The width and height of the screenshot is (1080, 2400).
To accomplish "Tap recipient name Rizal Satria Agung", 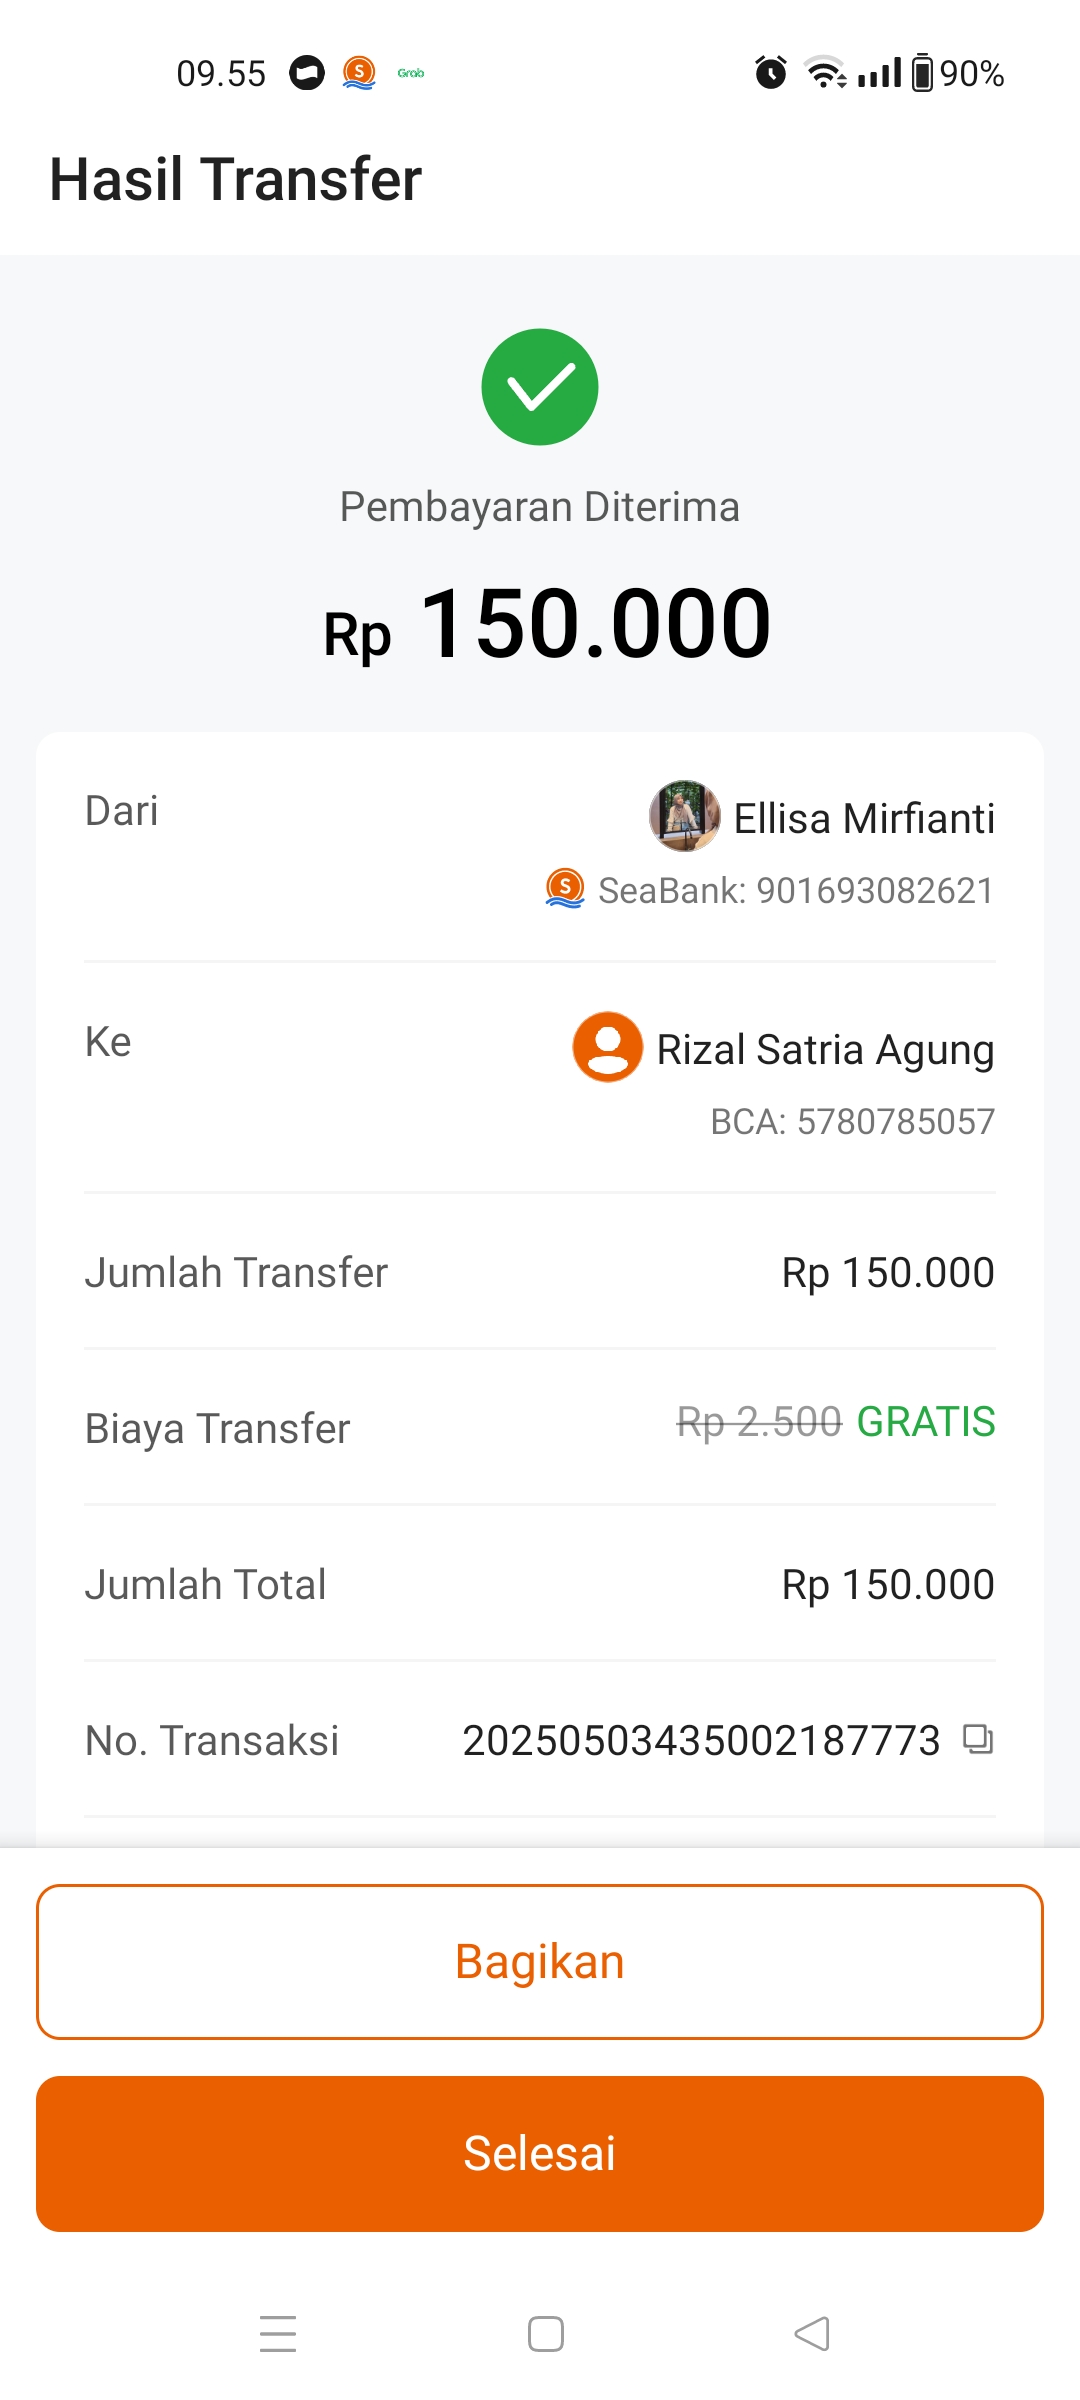I will (x=825, y=1050).
